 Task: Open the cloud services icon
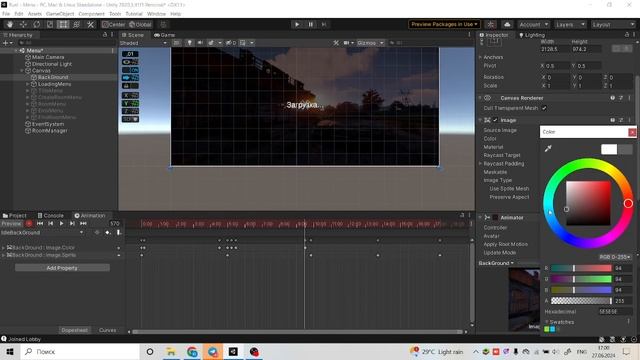coord(507,24)
